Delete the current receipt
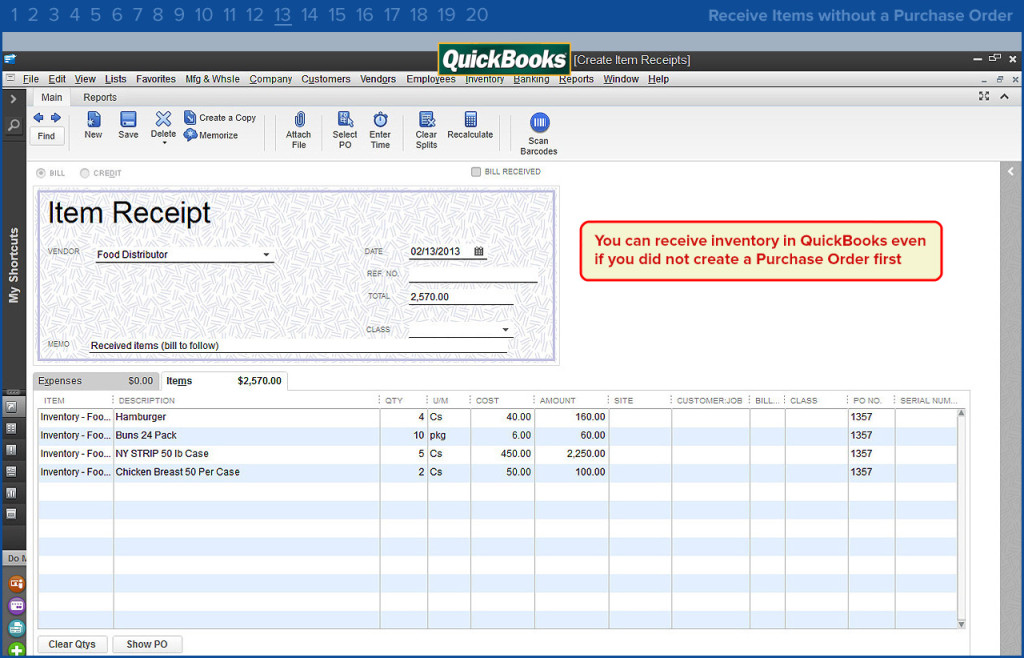 click(163, 125)
